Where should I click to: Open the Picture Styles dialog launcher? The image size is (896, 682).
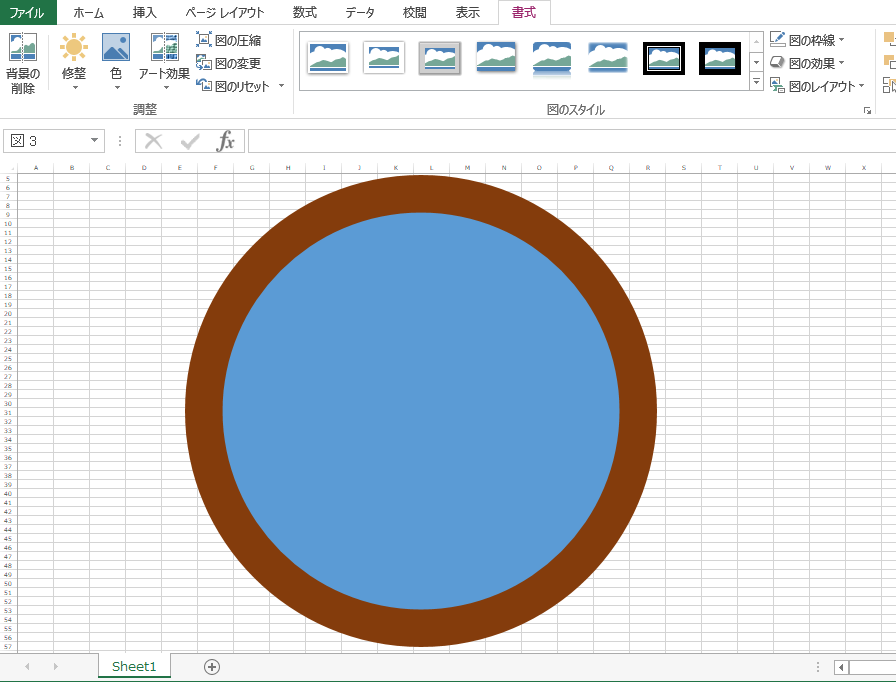pos(867,110)
